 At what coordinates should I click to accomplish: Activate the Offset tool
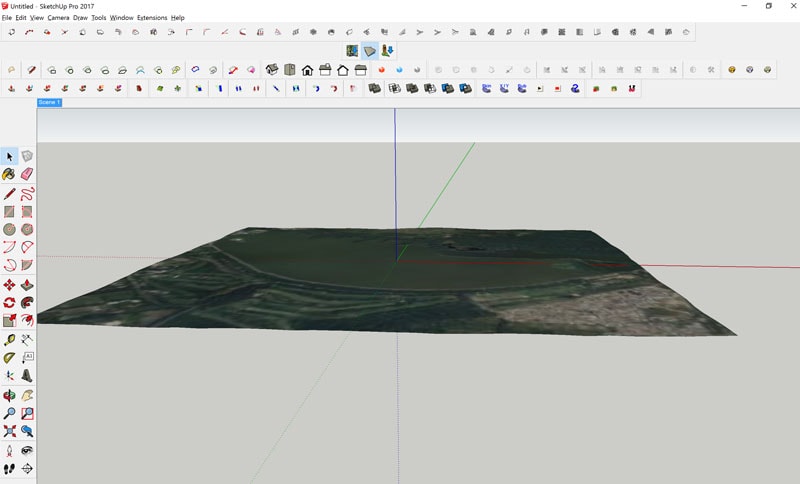pyautogui.click(x=27, y=320)
